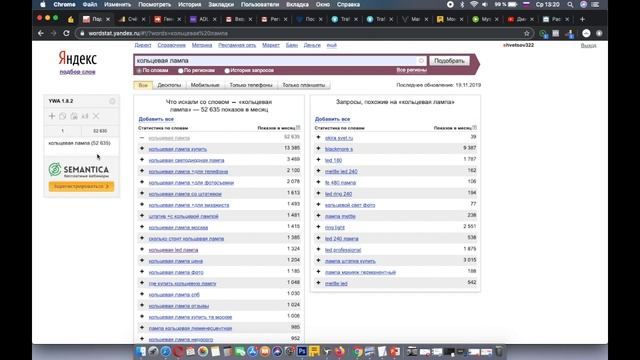Switch to 'Мобильные' tab
Screen dimensions: 640x360
[x=205, y=85]
